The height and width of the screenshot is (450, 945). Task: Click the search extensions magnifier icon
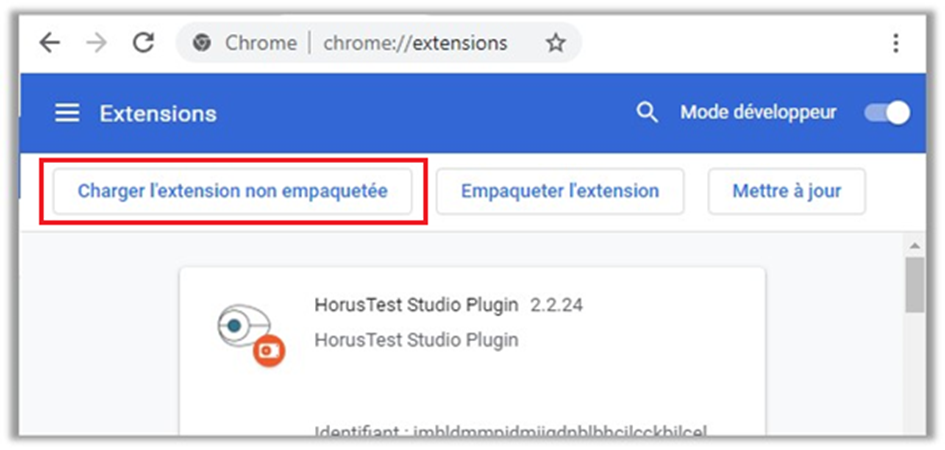(647, 113)
